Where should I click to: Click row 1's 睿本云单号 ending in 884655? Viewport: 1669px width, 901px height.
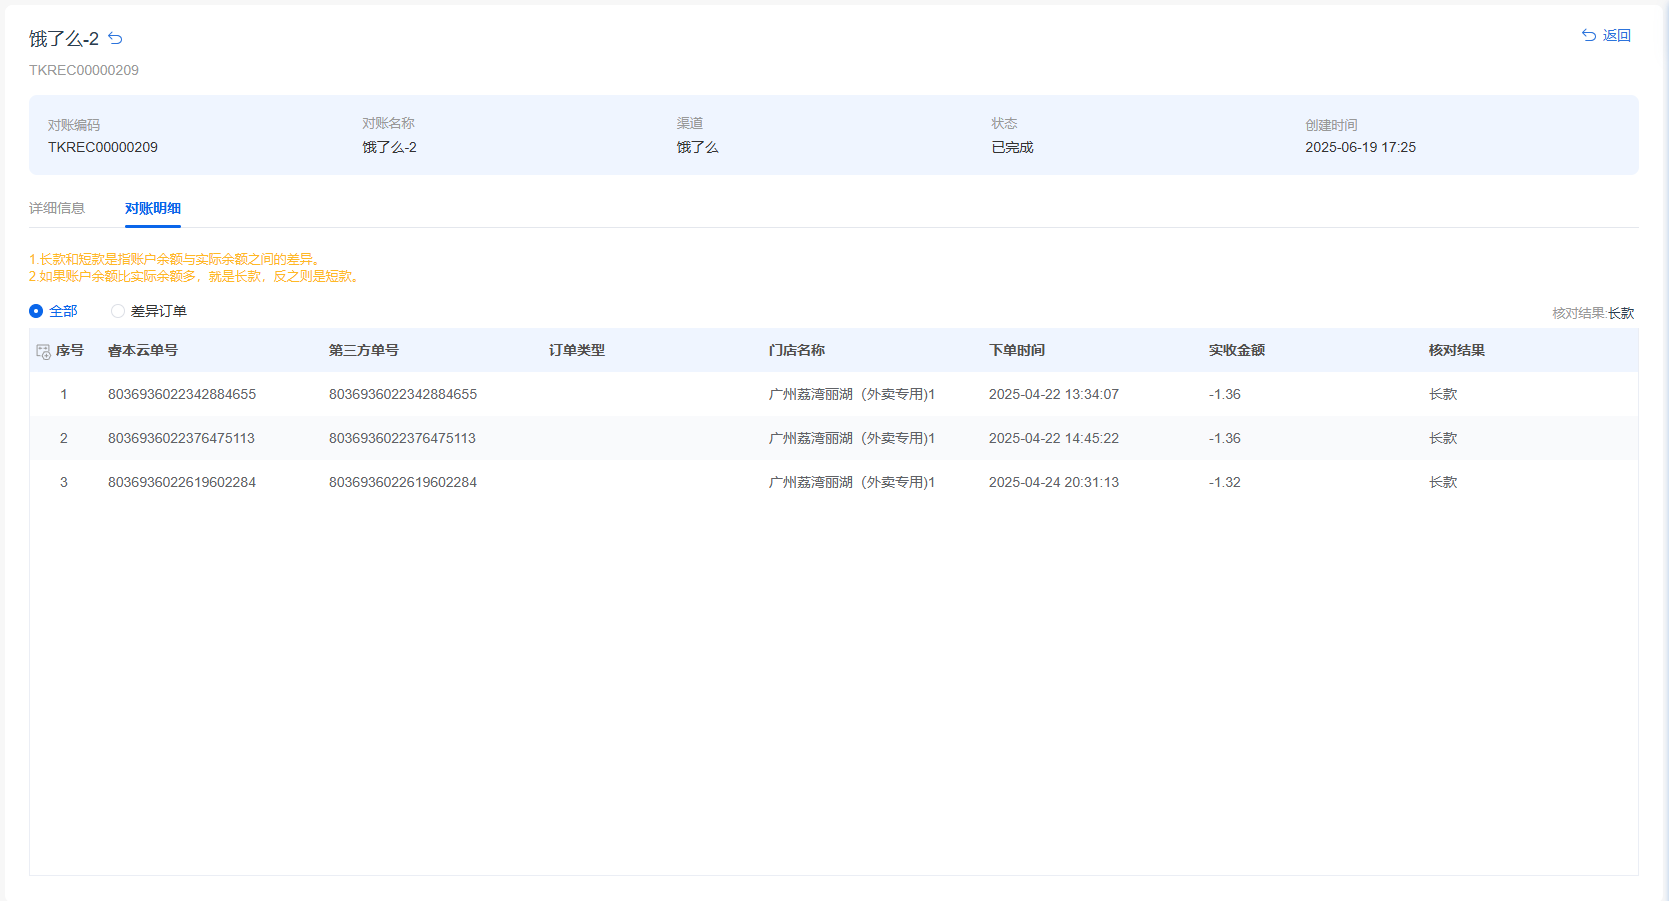182,394
